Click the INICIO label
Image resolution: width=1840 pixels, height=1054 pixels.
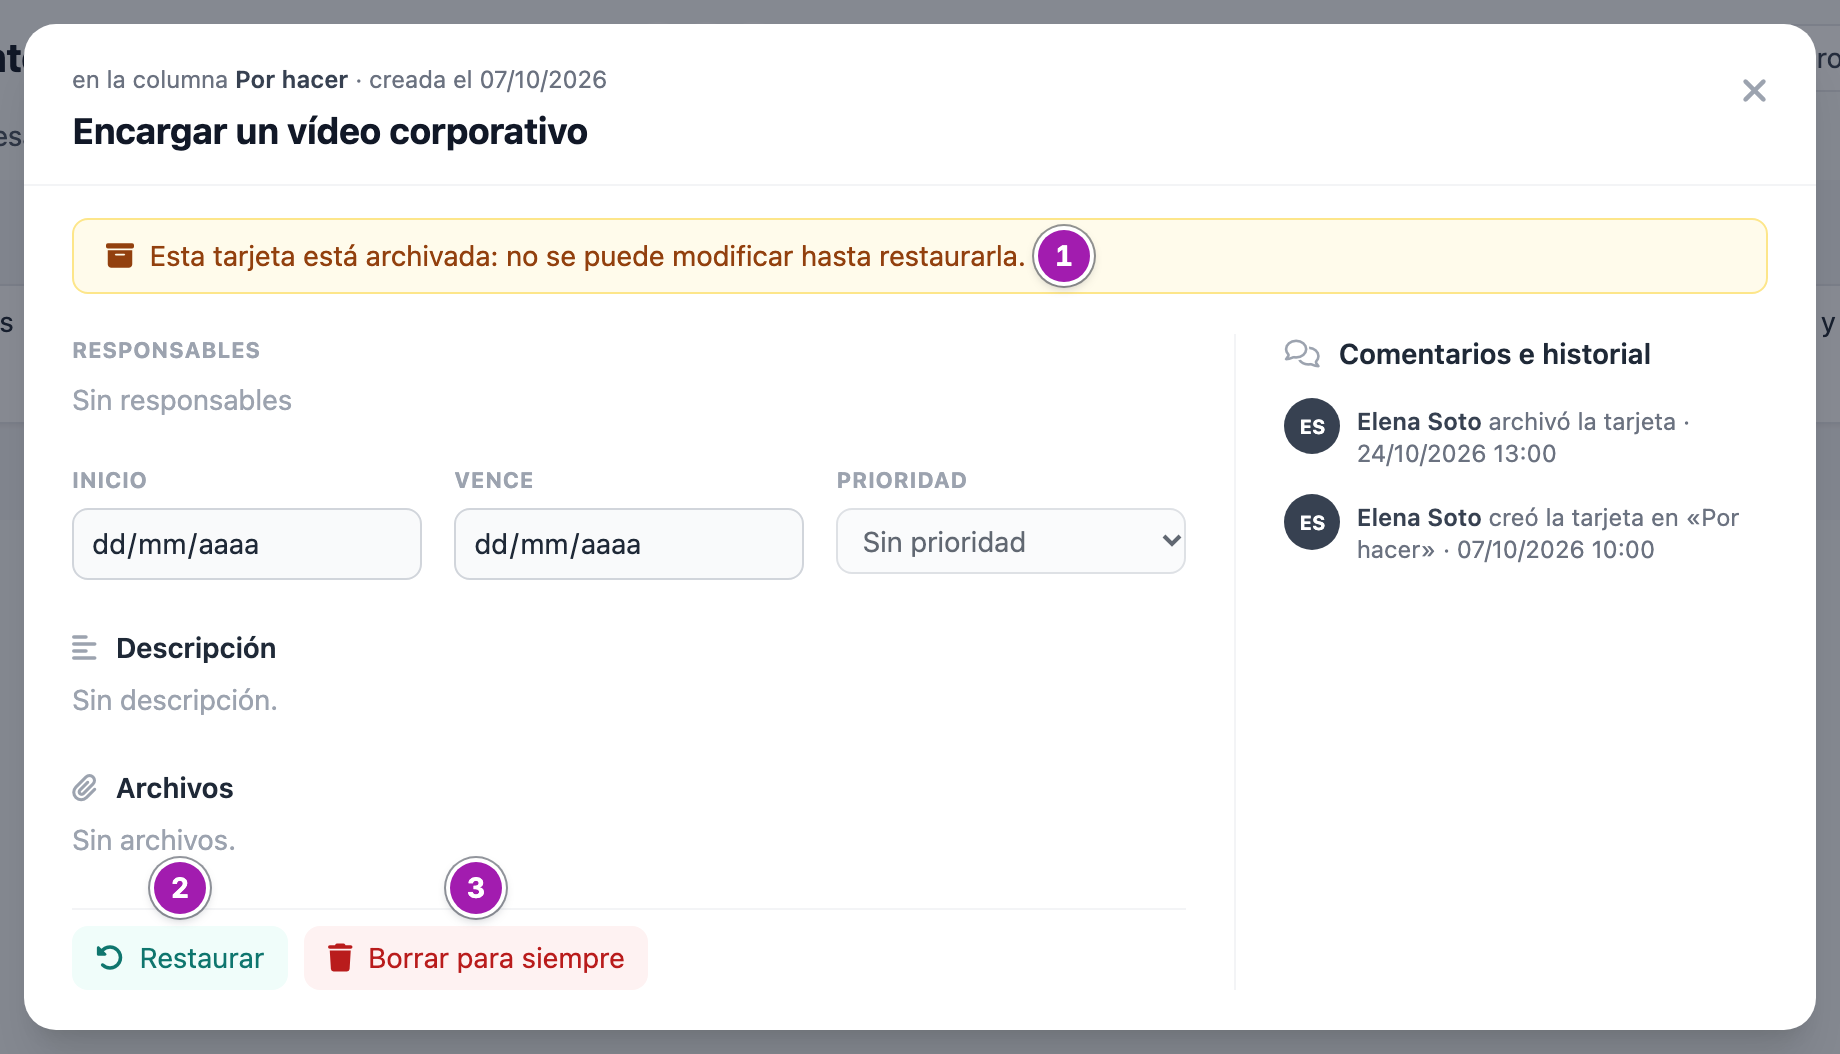click(x=109, y=481)
